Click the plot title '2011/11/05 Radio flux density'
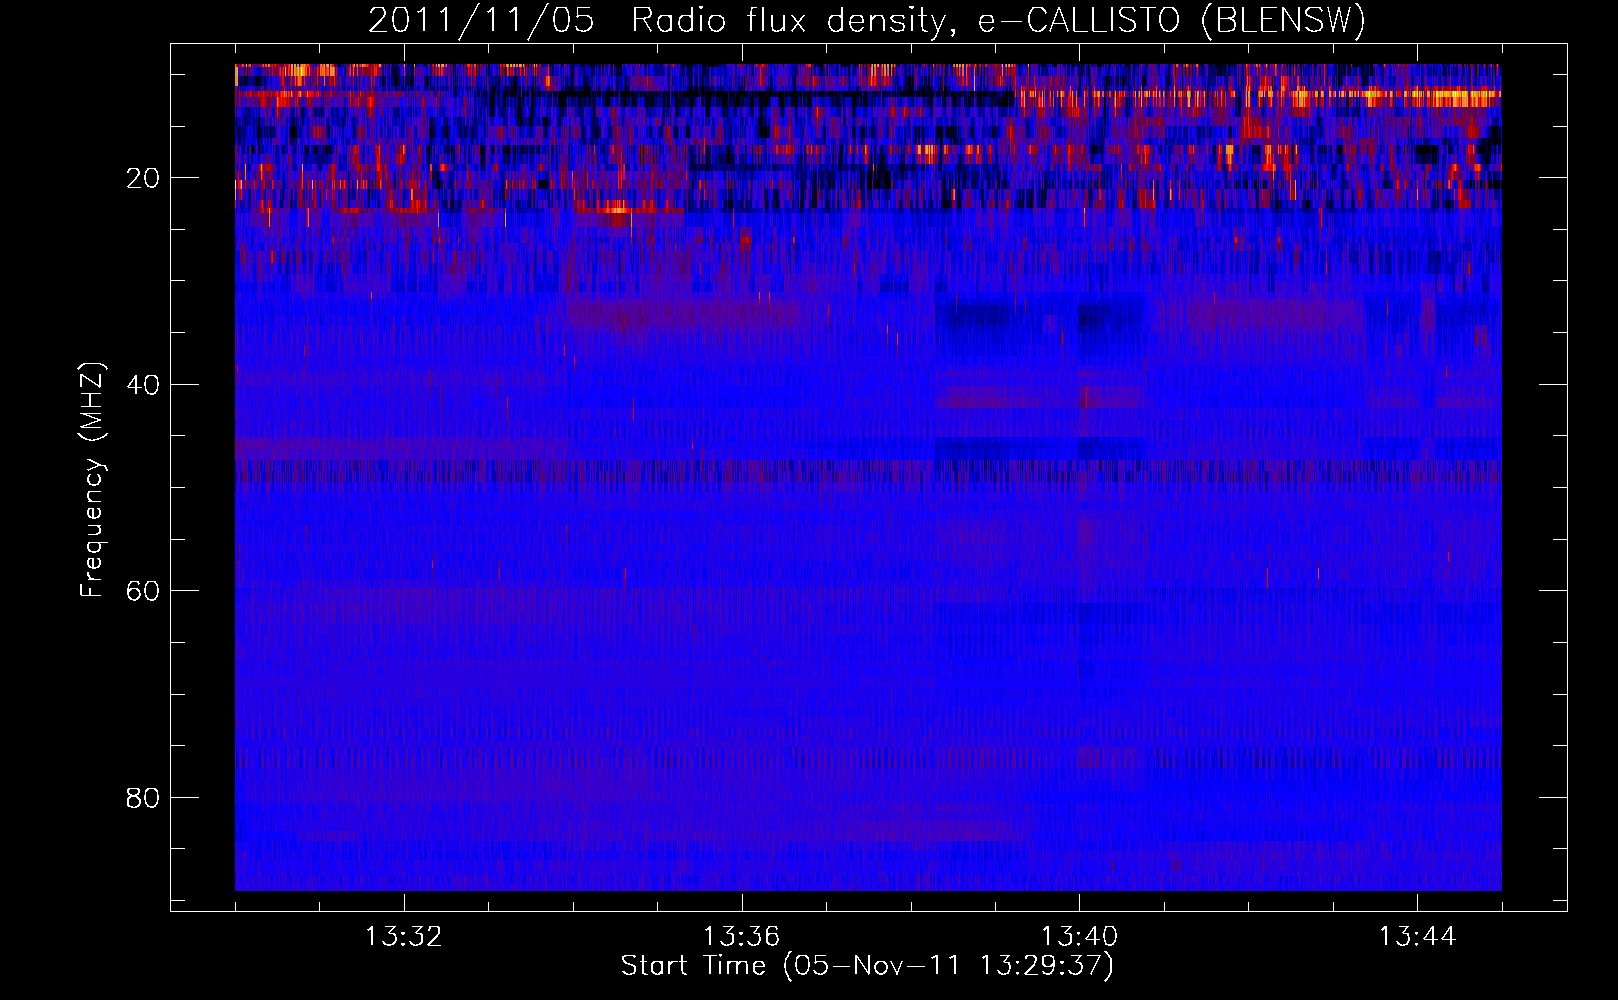This screenshot has height=1000, width=1618. pos(867,21)
